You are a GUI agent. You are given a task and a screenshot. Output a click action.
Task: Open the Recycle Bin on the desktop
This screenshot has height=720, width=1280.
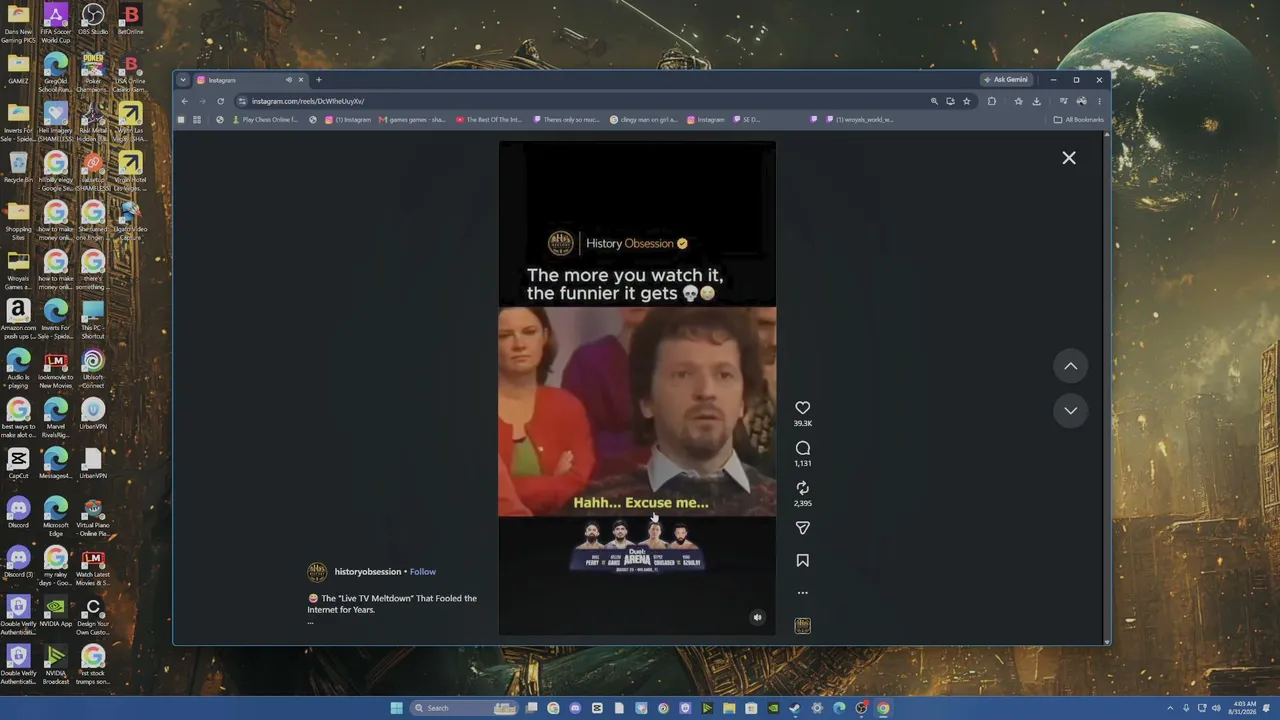pyautogui.click(x=18, y=167)
